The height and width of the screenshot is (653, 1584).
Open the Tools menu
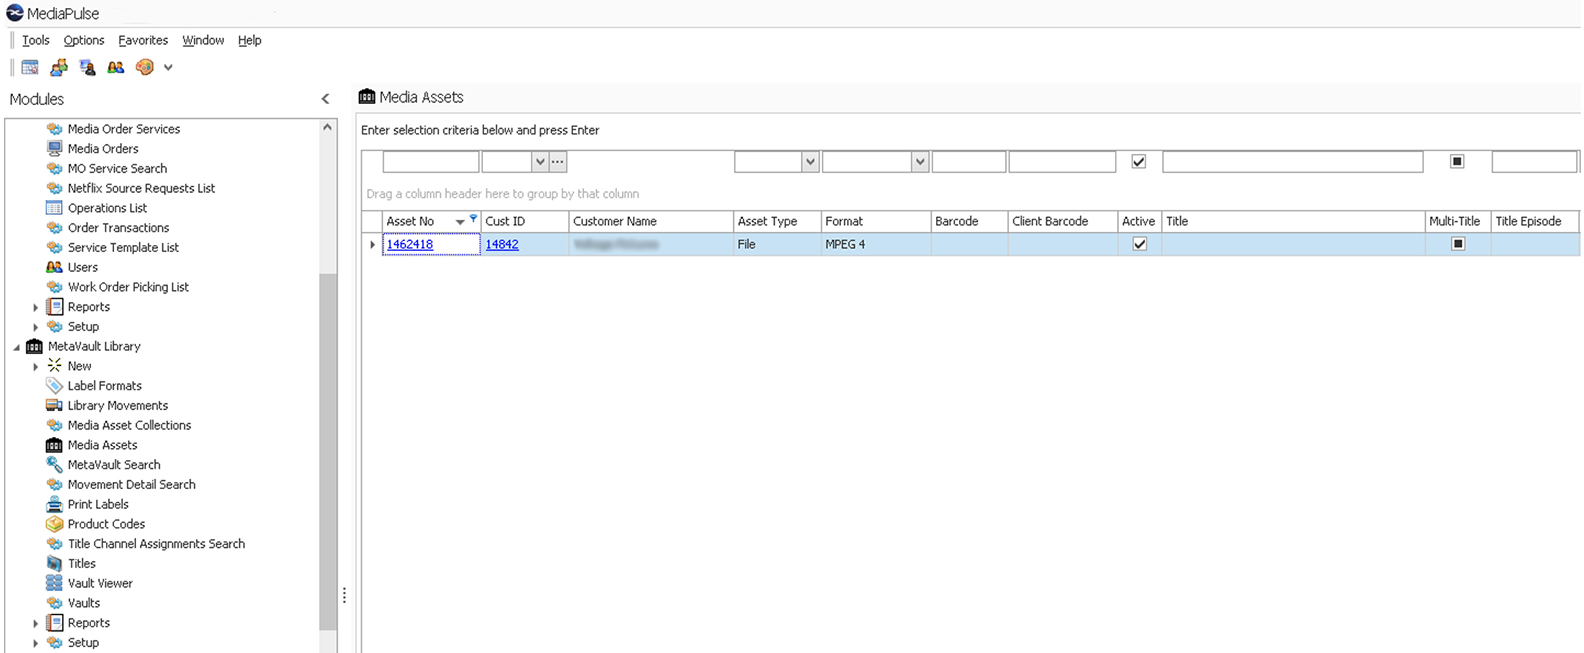(x=36, y=40)
